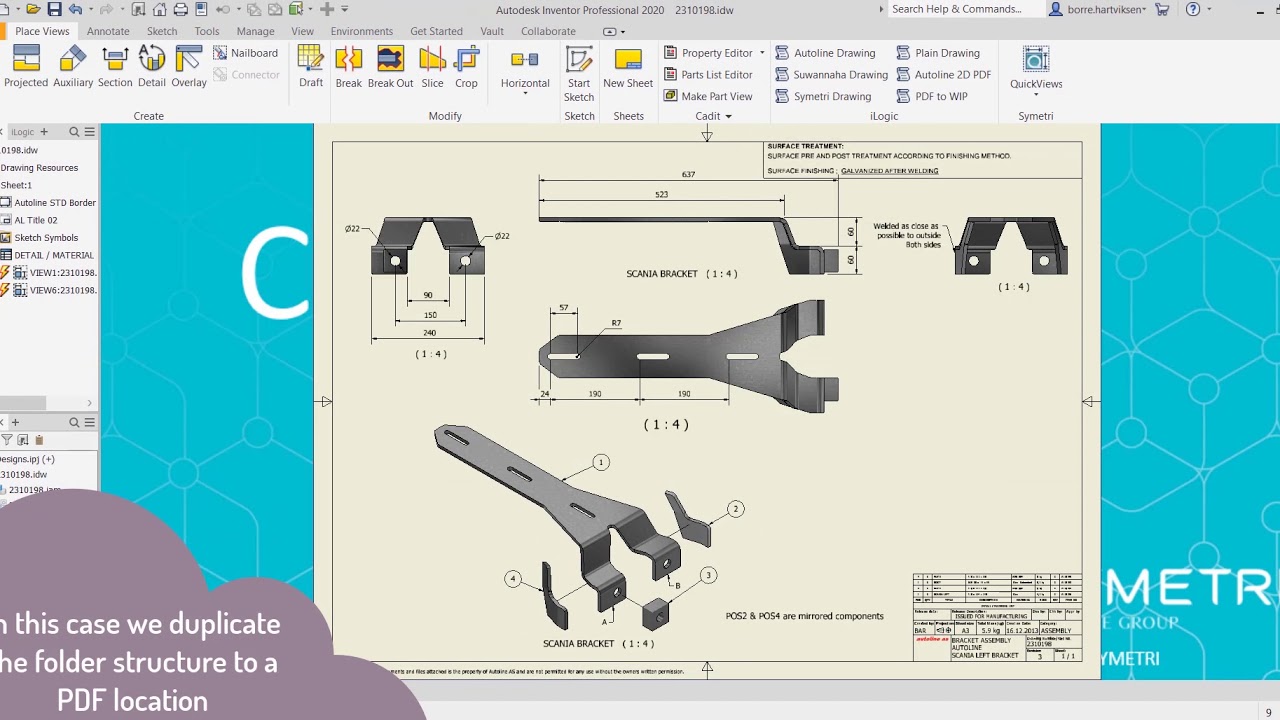This screenshot has height=720, width=1280.
Task: Run the Autoline Drawing iLogic rule
Action: (x=825, y=53)
